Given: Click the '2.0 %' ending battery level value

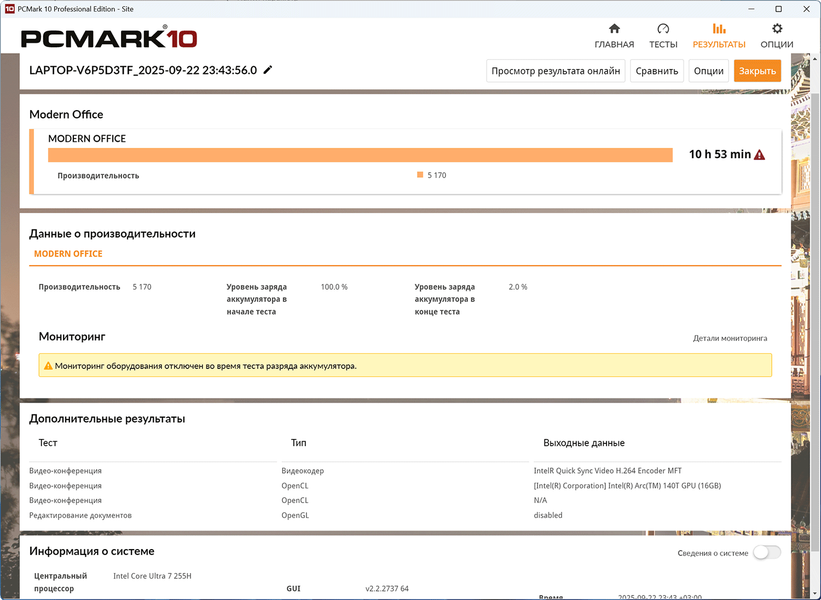Looking at the screenshot, I should coord(518,287).
